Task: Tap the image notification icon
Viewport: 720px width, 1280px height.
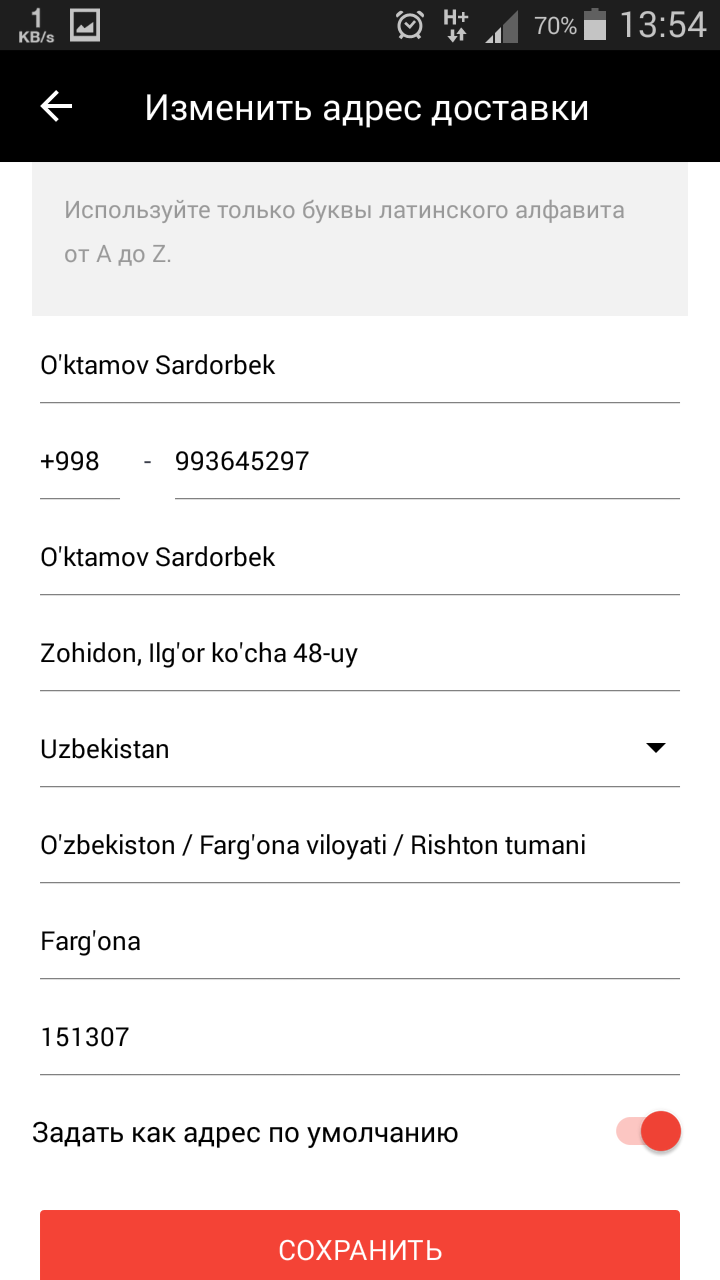Action: tap(85, 25)
